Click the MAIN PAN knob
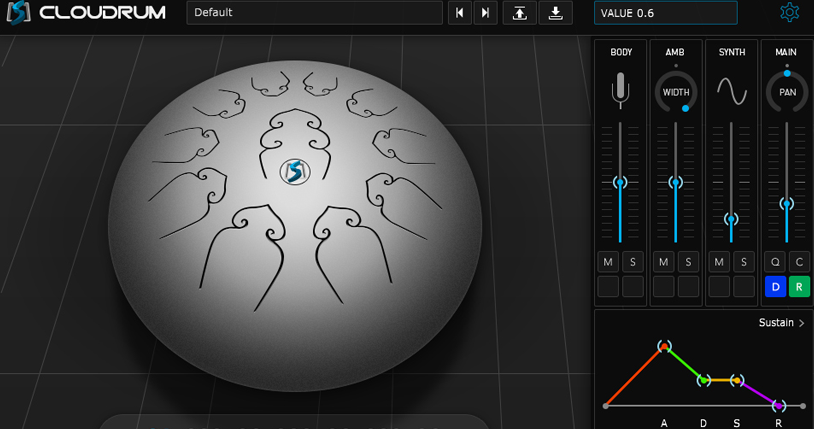 pyautogui.click(x=787, y=92)
